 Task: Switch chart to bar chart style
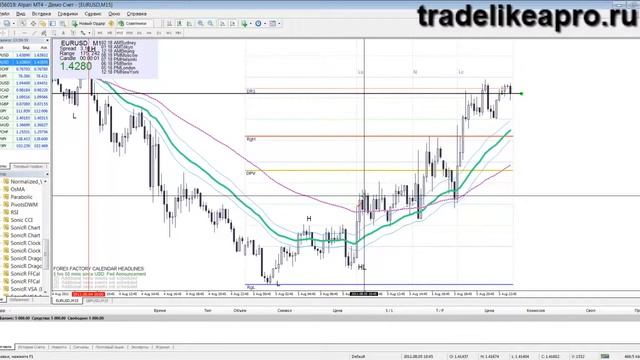coord(169,24)
